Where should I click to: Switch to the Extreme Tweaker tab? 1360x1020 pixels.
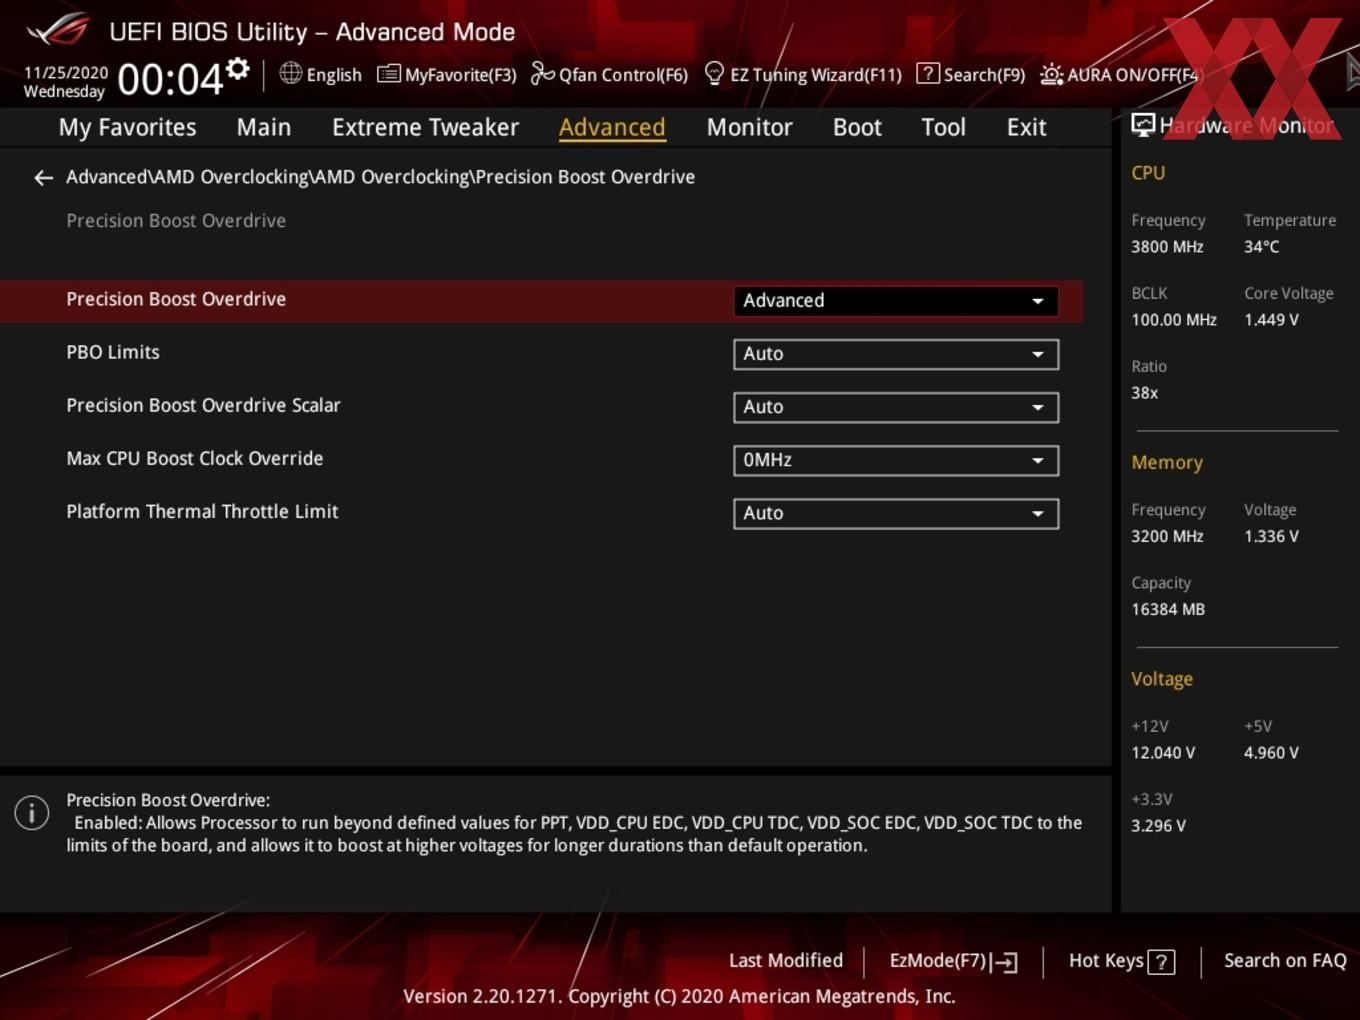(x=425, y=127)
